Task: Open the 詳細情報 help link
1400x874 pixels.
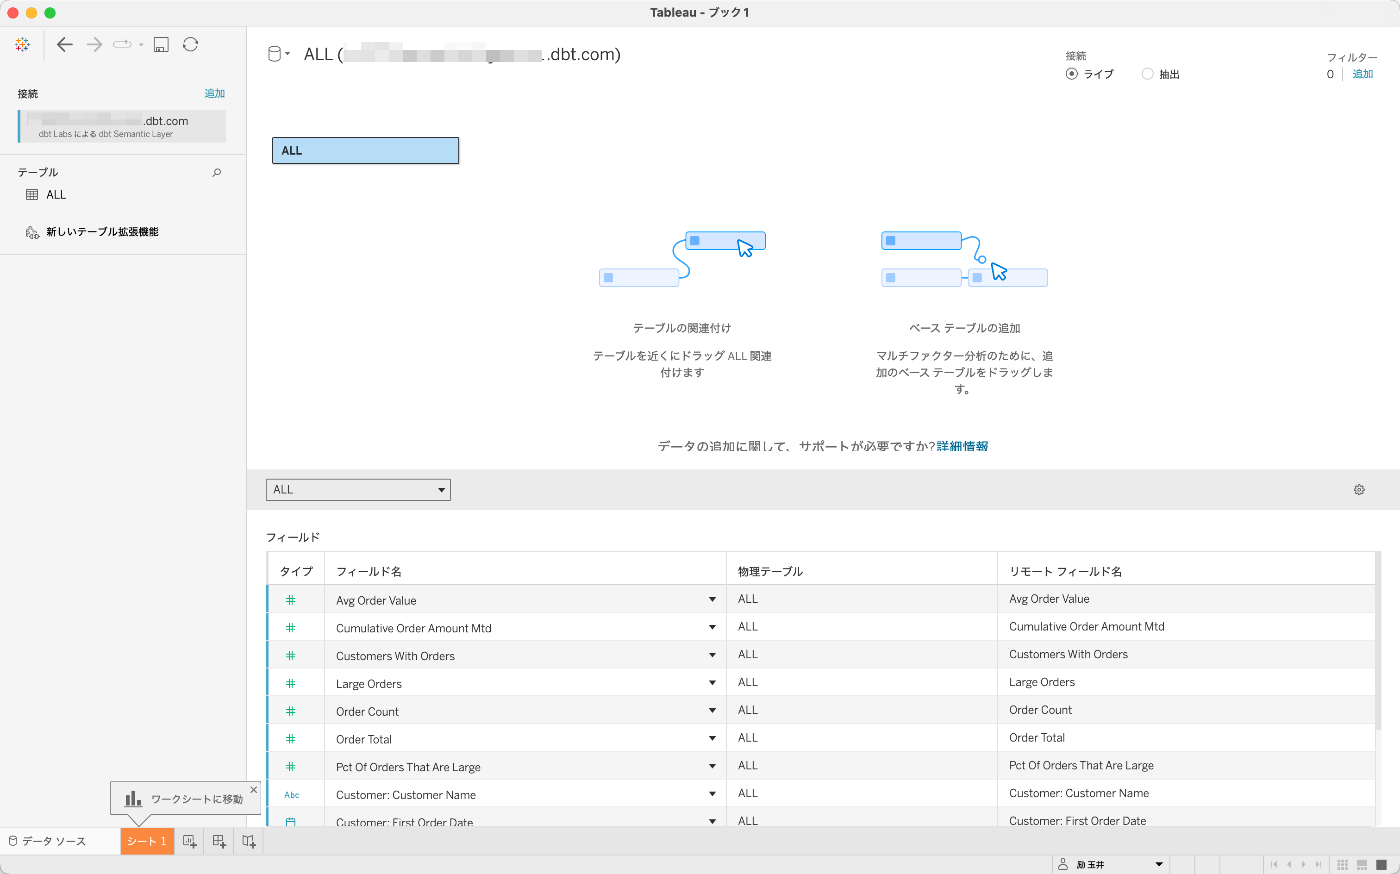Action: pyautogui.click(x=962, y=446)
